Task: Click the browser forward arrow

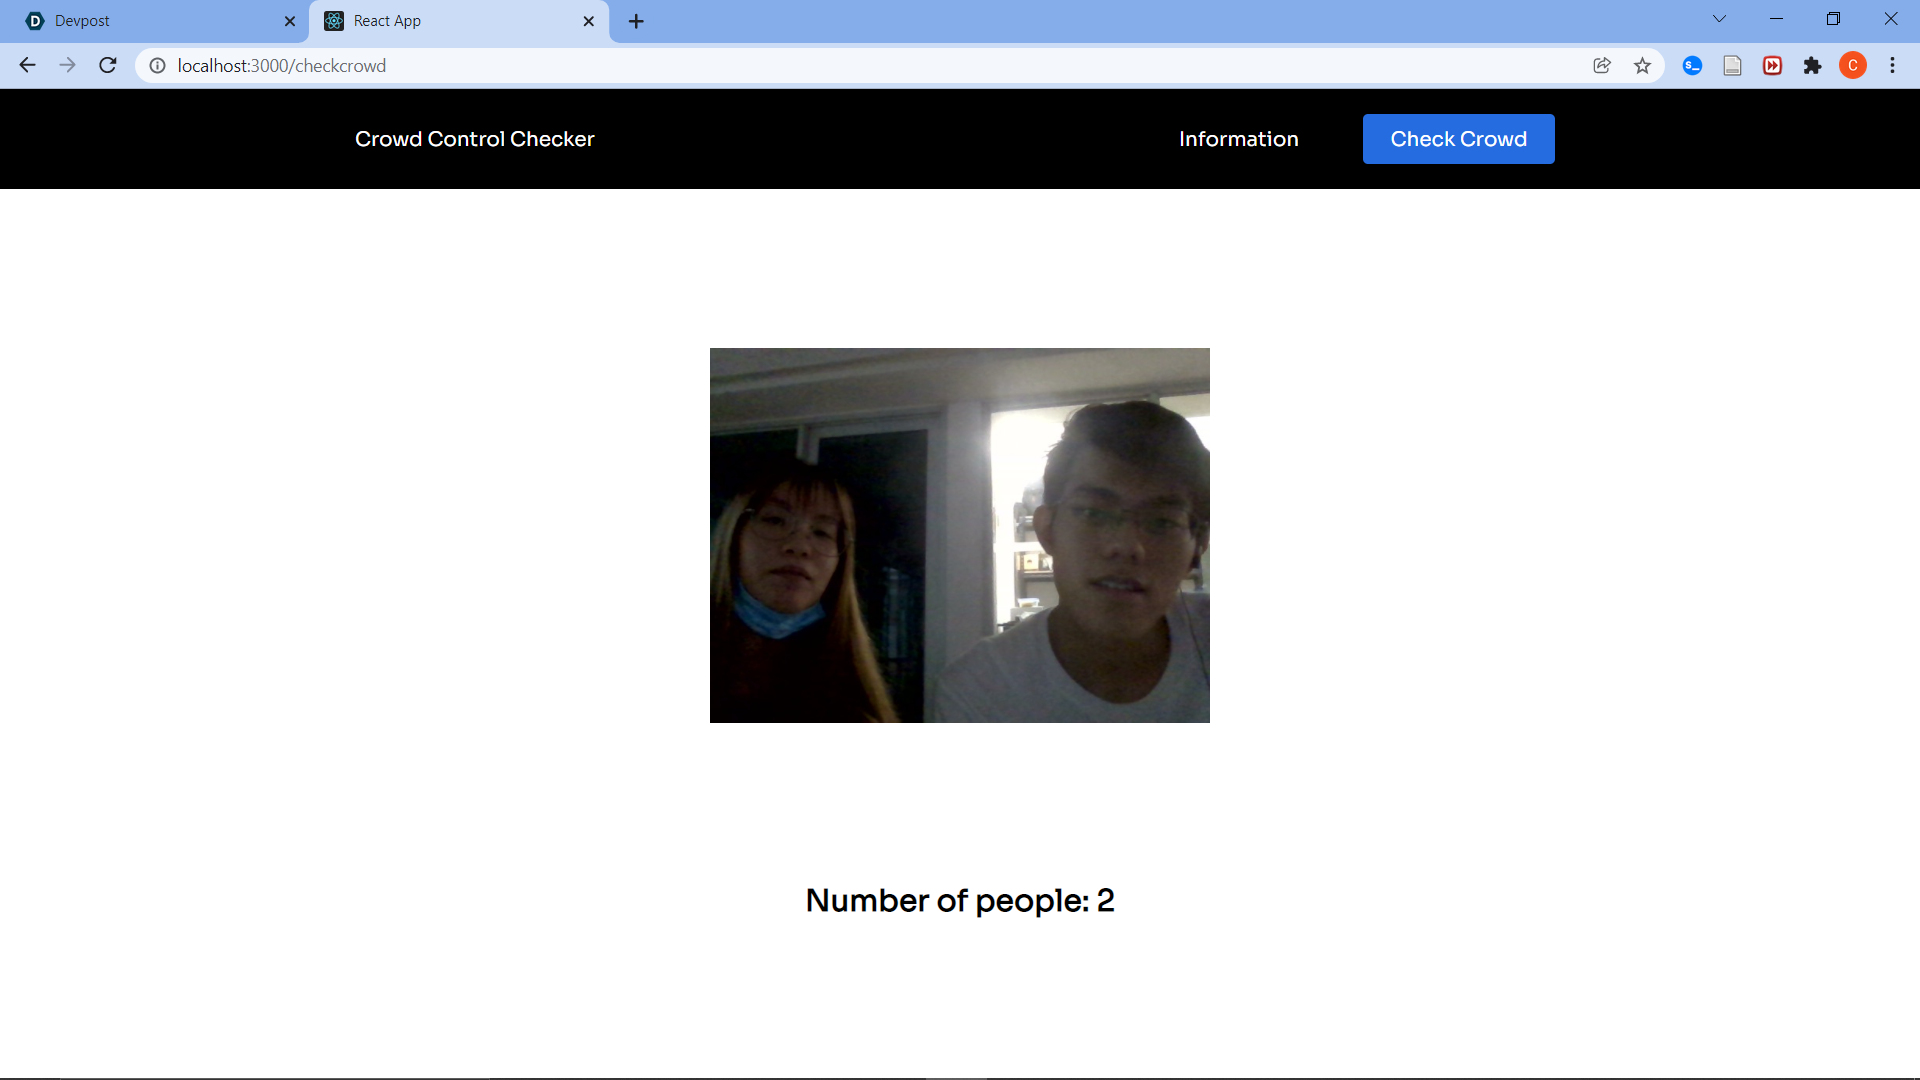Action: tap(67, 65)
